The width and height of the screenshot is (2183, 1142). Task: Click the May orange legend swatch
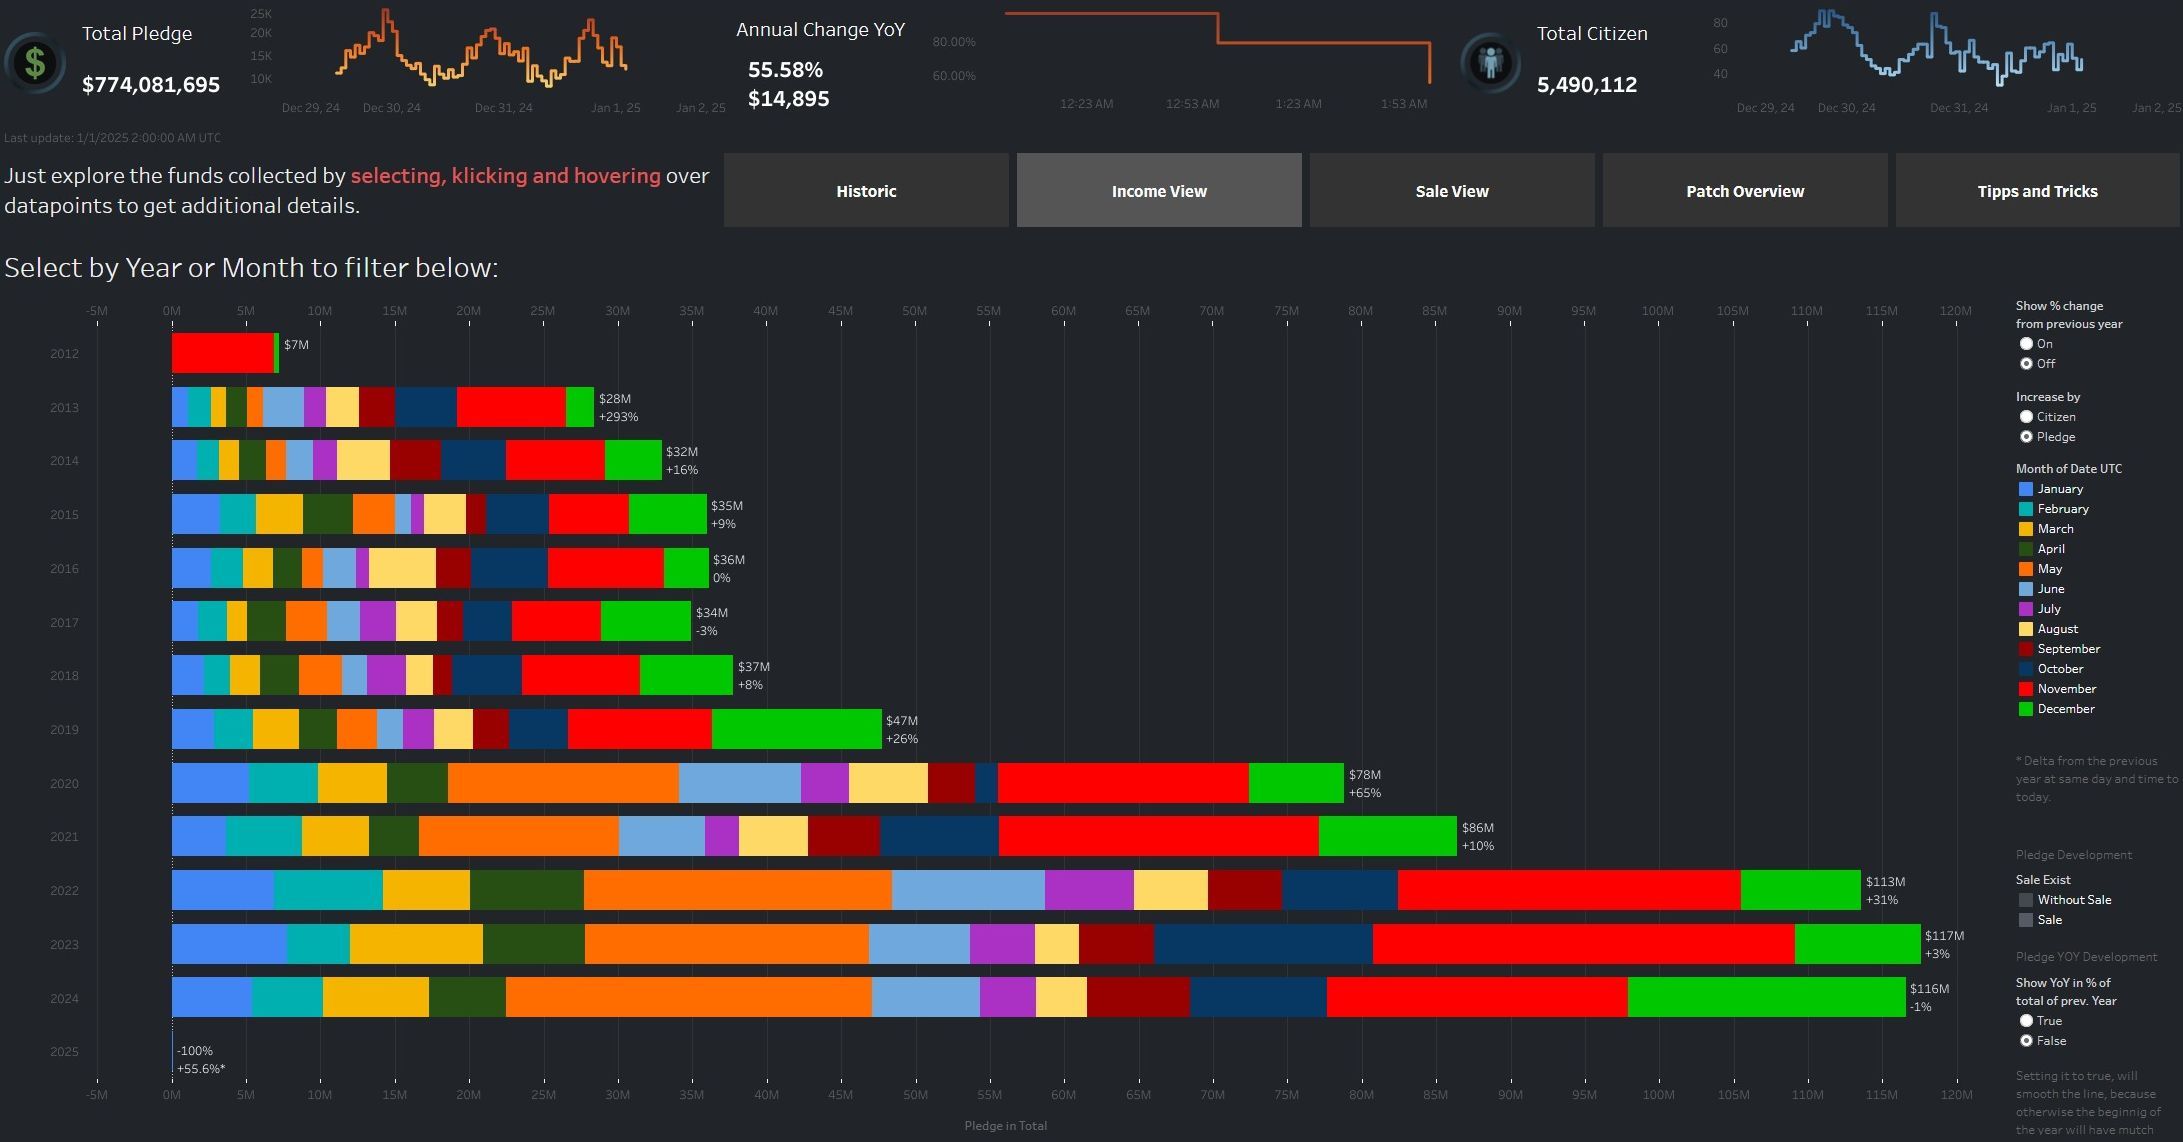[2026, 569]
